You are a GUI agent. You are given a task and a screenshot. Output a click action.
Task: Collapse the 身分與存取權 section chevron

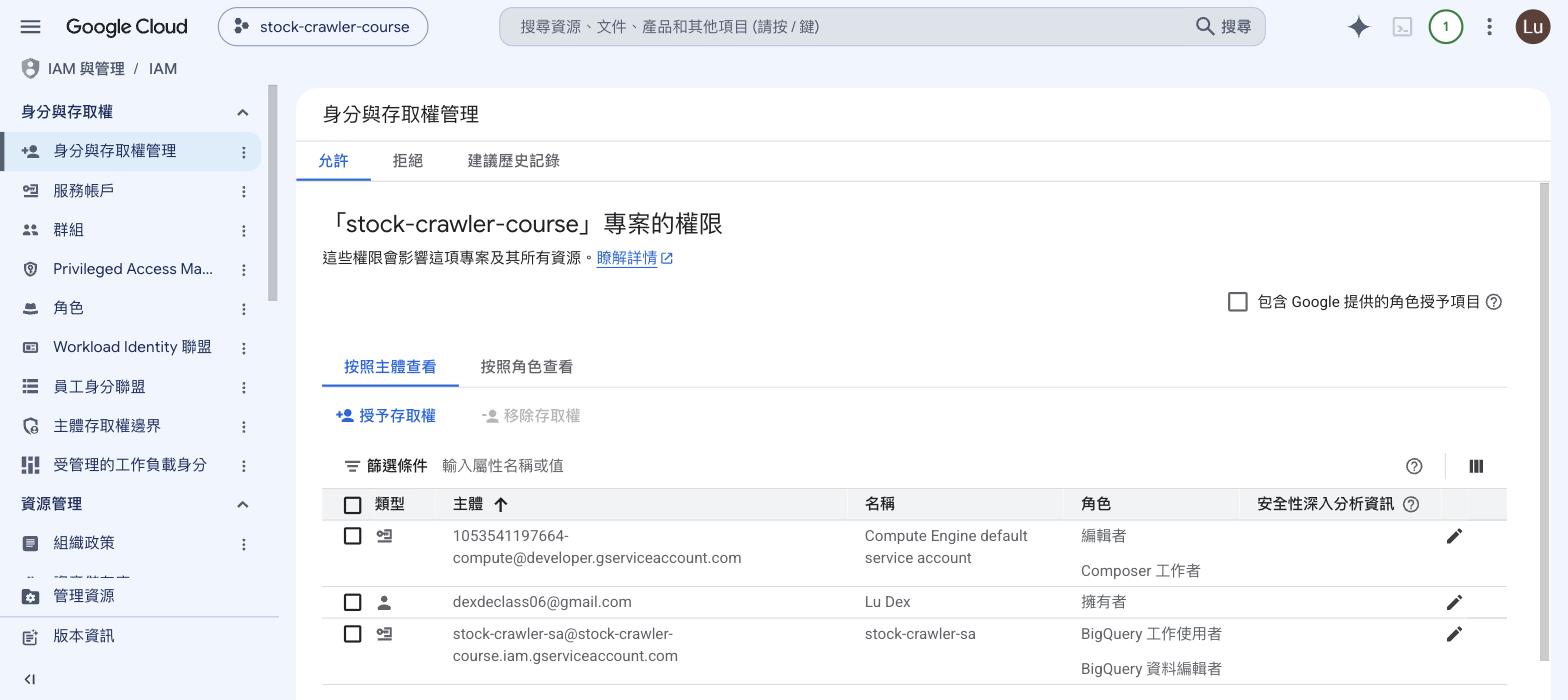point(242,112)
